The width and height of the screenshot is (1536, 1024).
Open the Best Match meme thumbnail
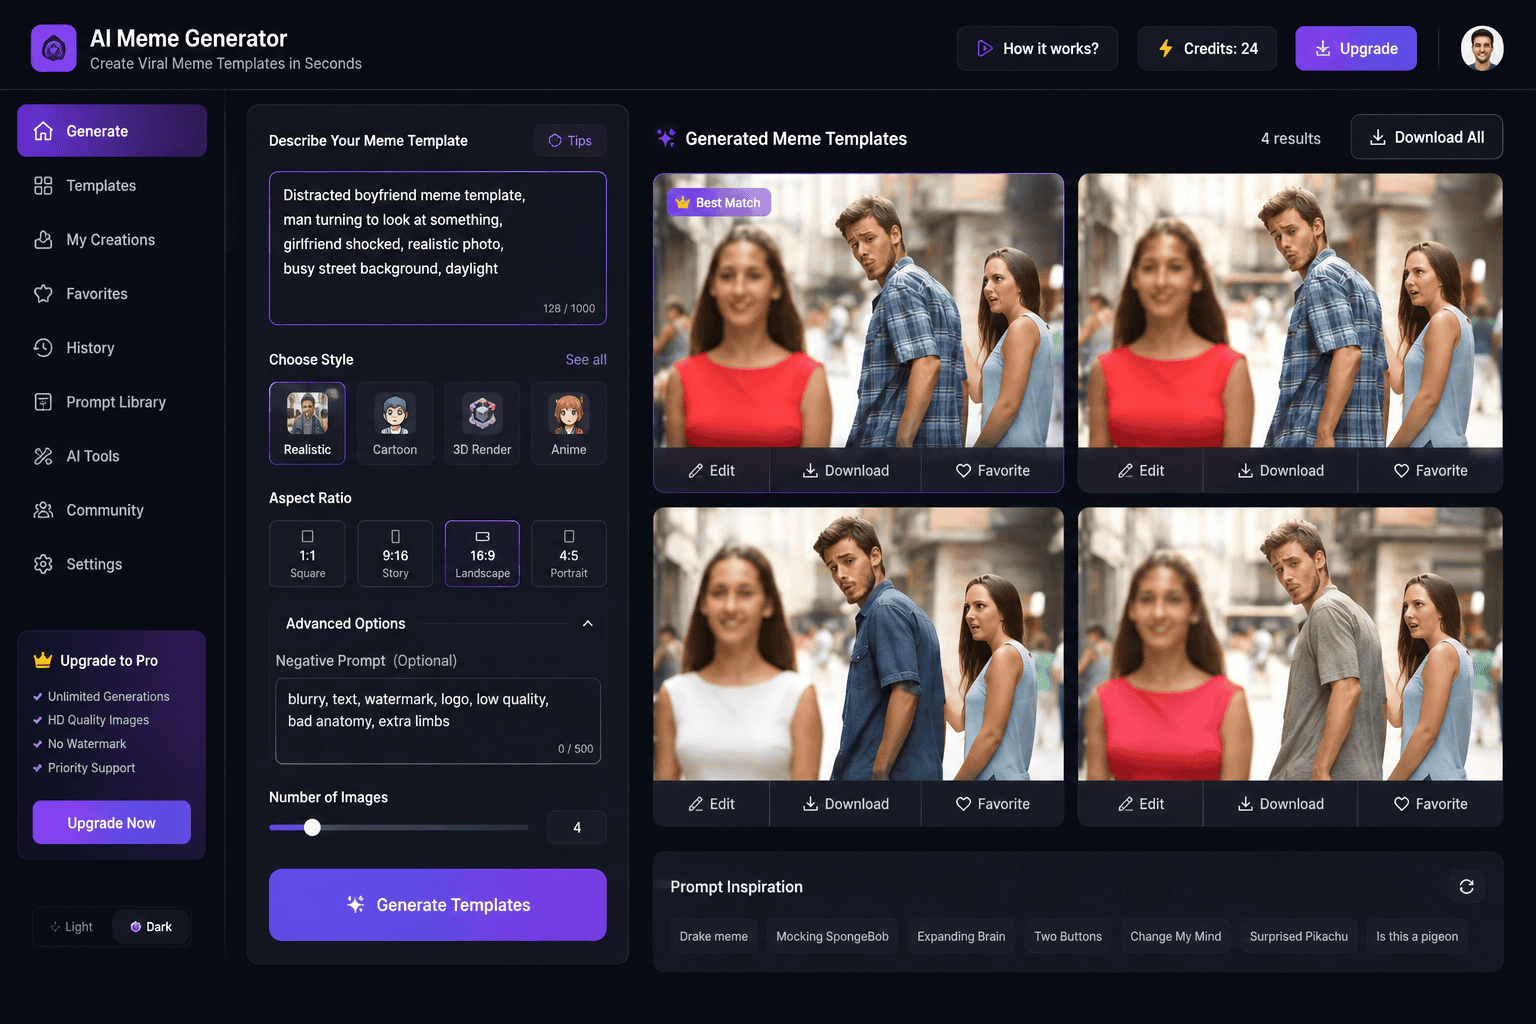point(858,311)
